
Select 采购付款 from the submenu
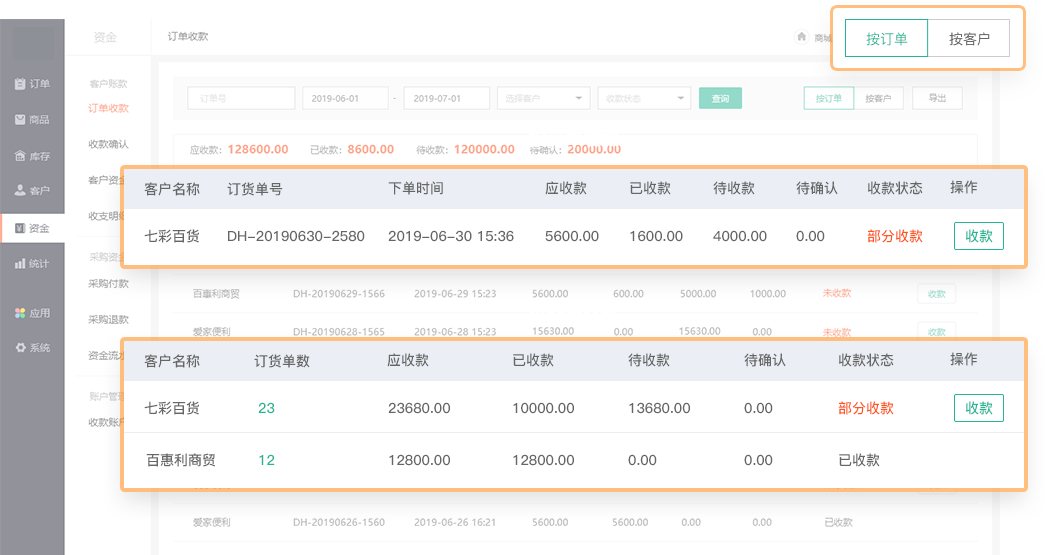(108, 284)
